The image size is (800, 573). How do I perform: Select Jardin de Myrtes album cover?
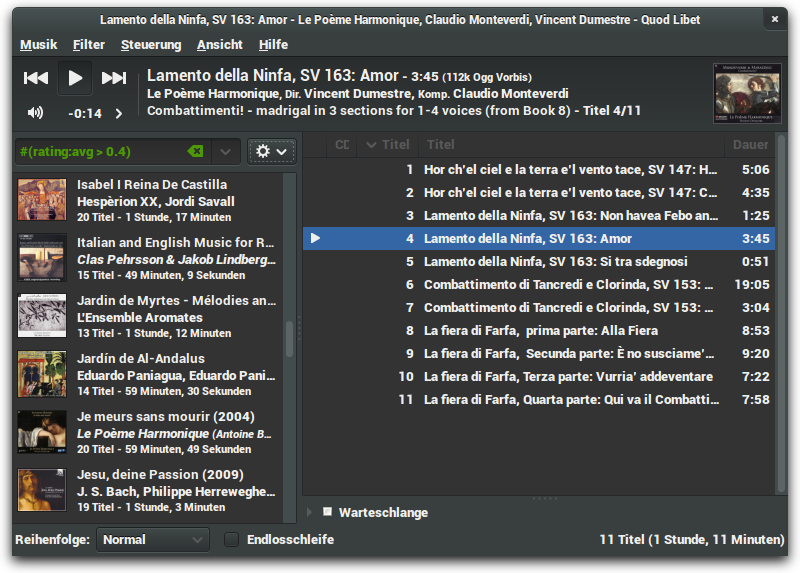pos(42,315)
